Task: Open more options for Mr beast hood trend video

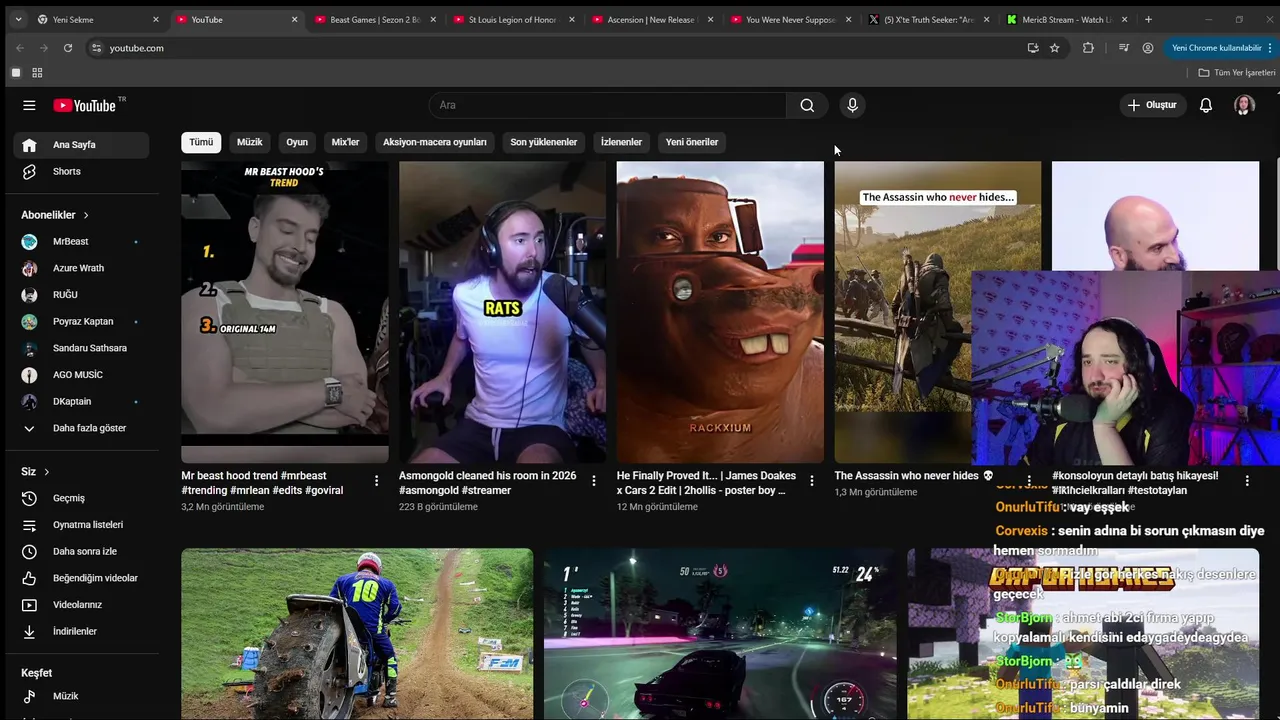Action: [x=376, y=481]
